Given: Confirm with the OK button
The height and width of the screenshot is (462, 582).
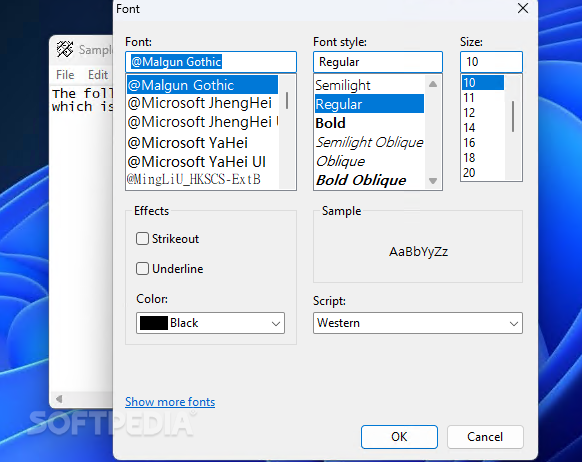Looking at the screenshot, I should click(x=399, y=436).
